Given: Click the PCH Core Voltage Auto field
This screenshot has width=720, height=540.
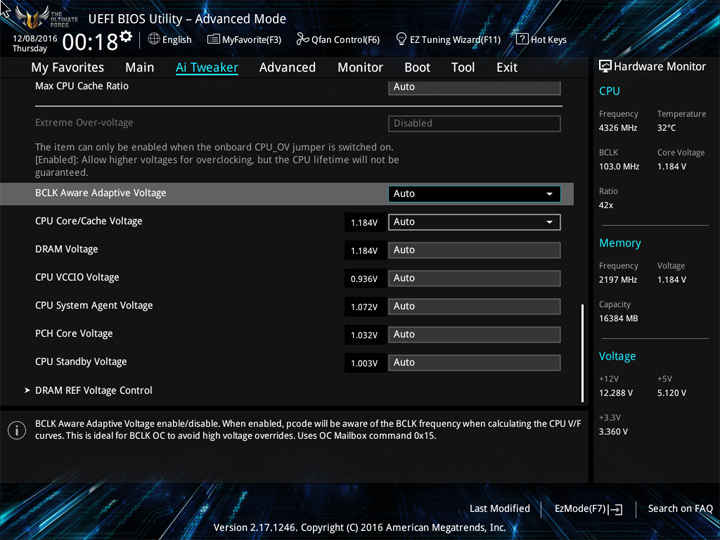Looking at the screenshot, I should 474,334.
